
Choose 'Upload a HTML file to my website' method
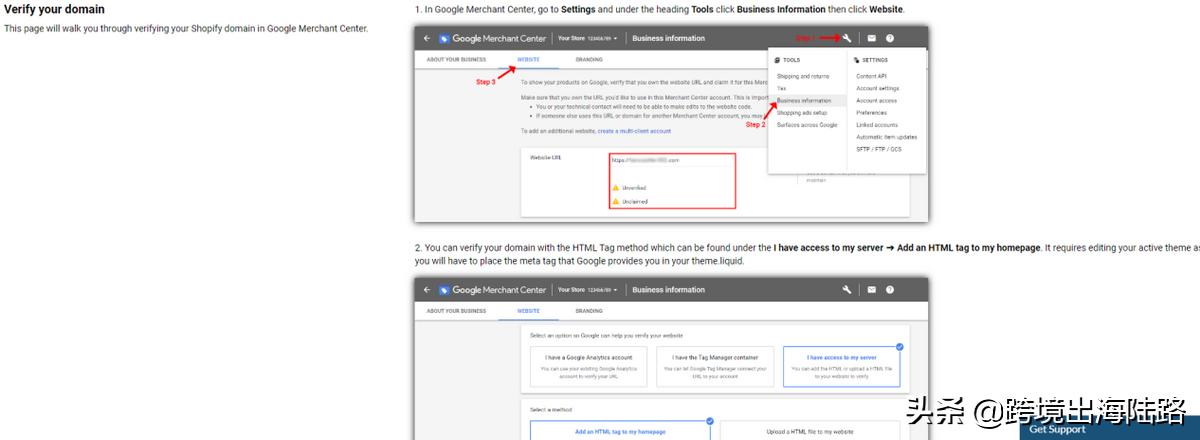pos(810,431)
